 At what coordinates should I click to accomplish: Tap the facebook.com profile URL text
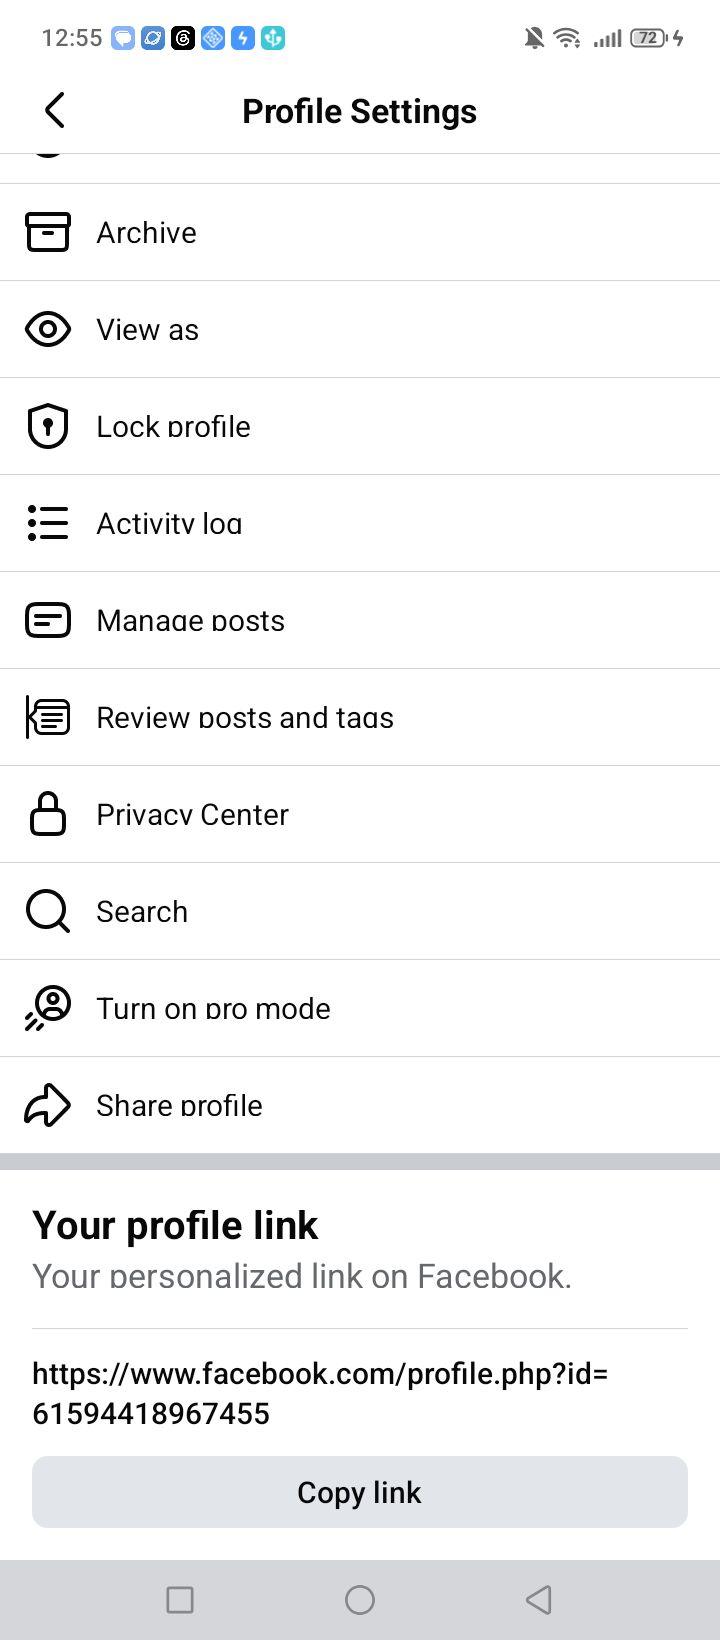[320, 1393]
